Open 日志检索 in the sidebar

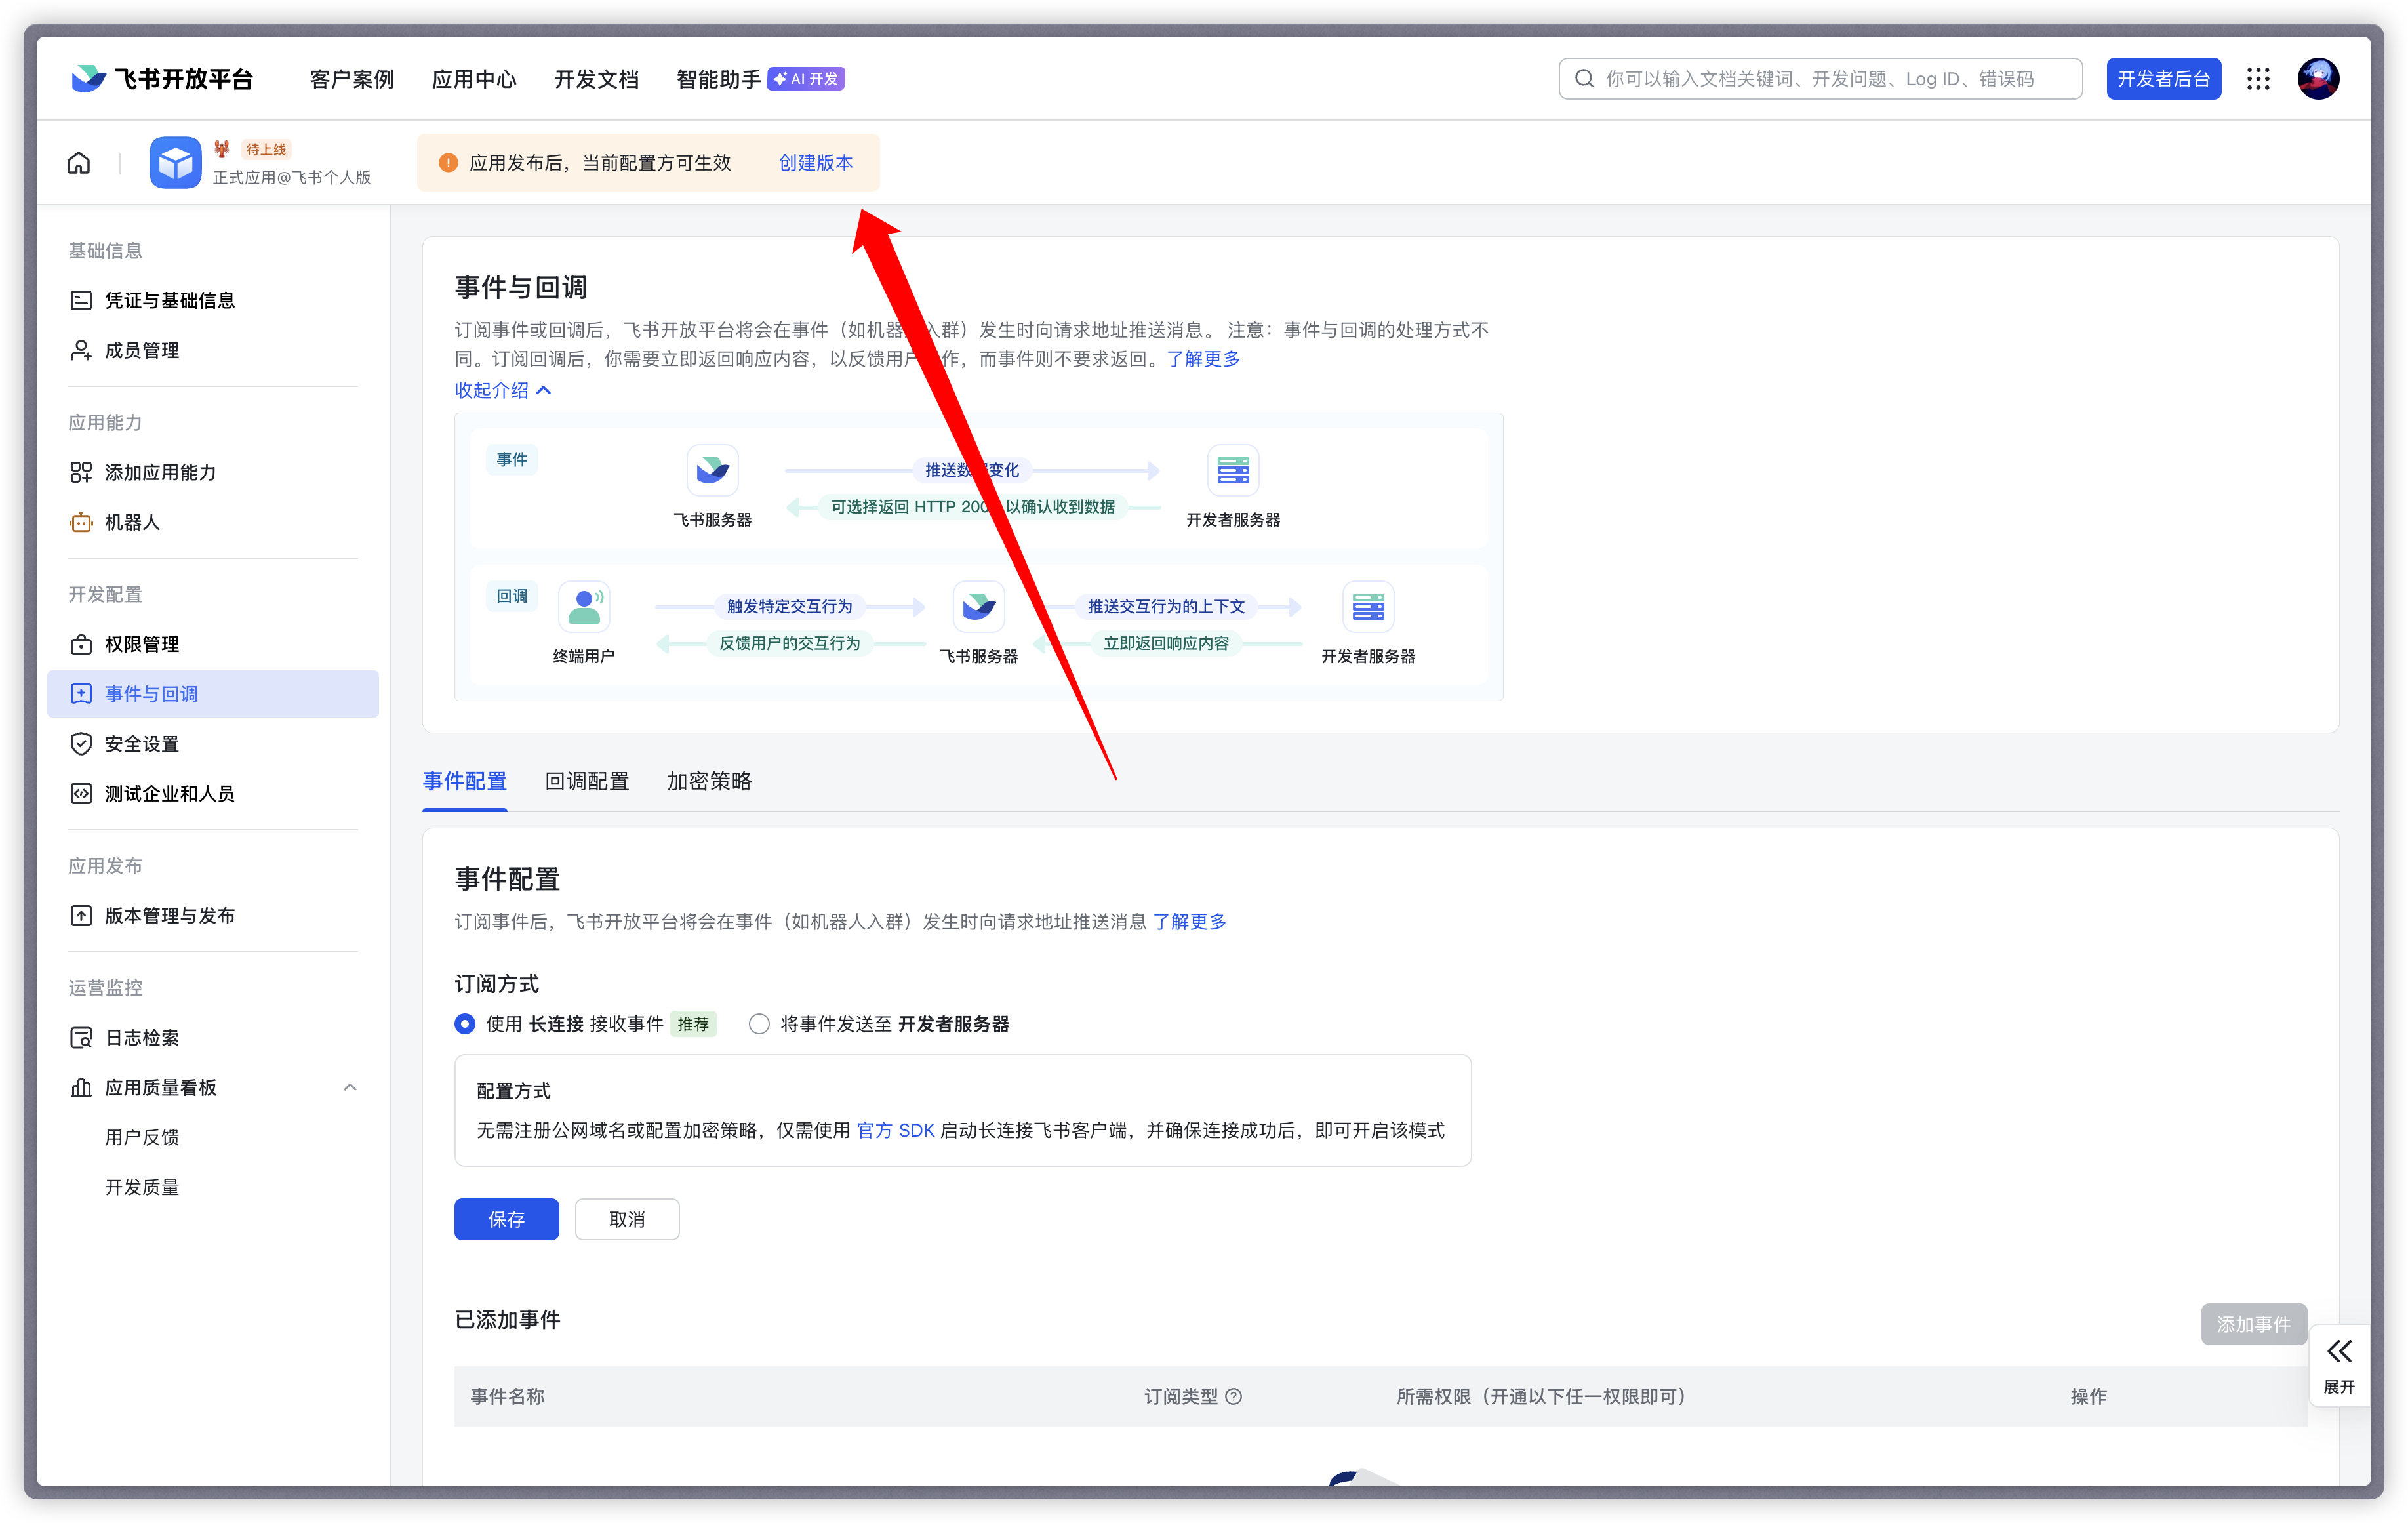pos(142,1038)
